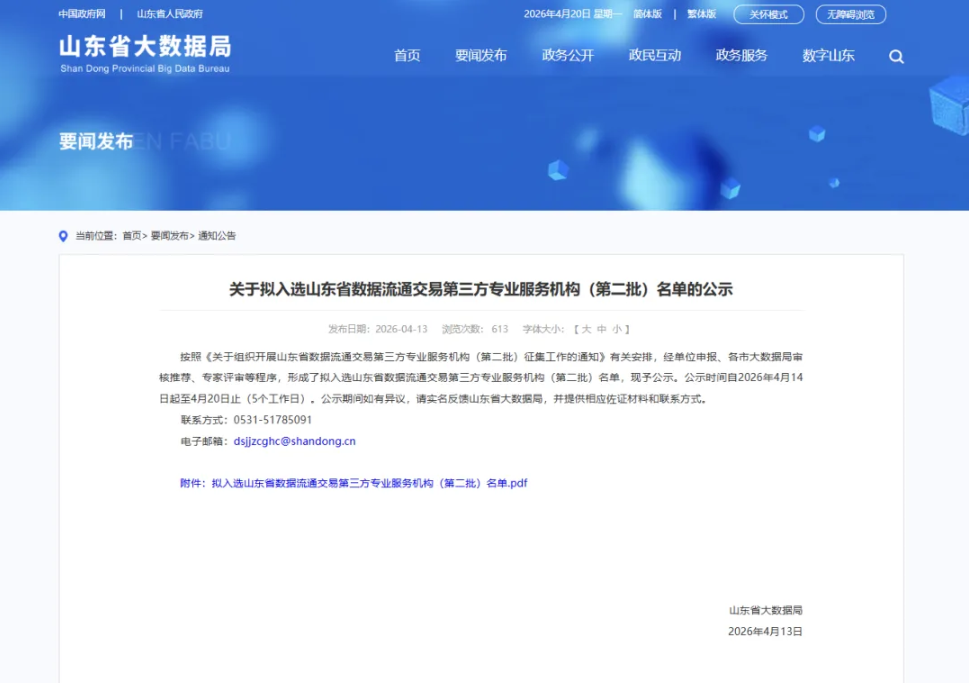
Task: Set font size to 大 (large)
Action: [x=587, y=329]
